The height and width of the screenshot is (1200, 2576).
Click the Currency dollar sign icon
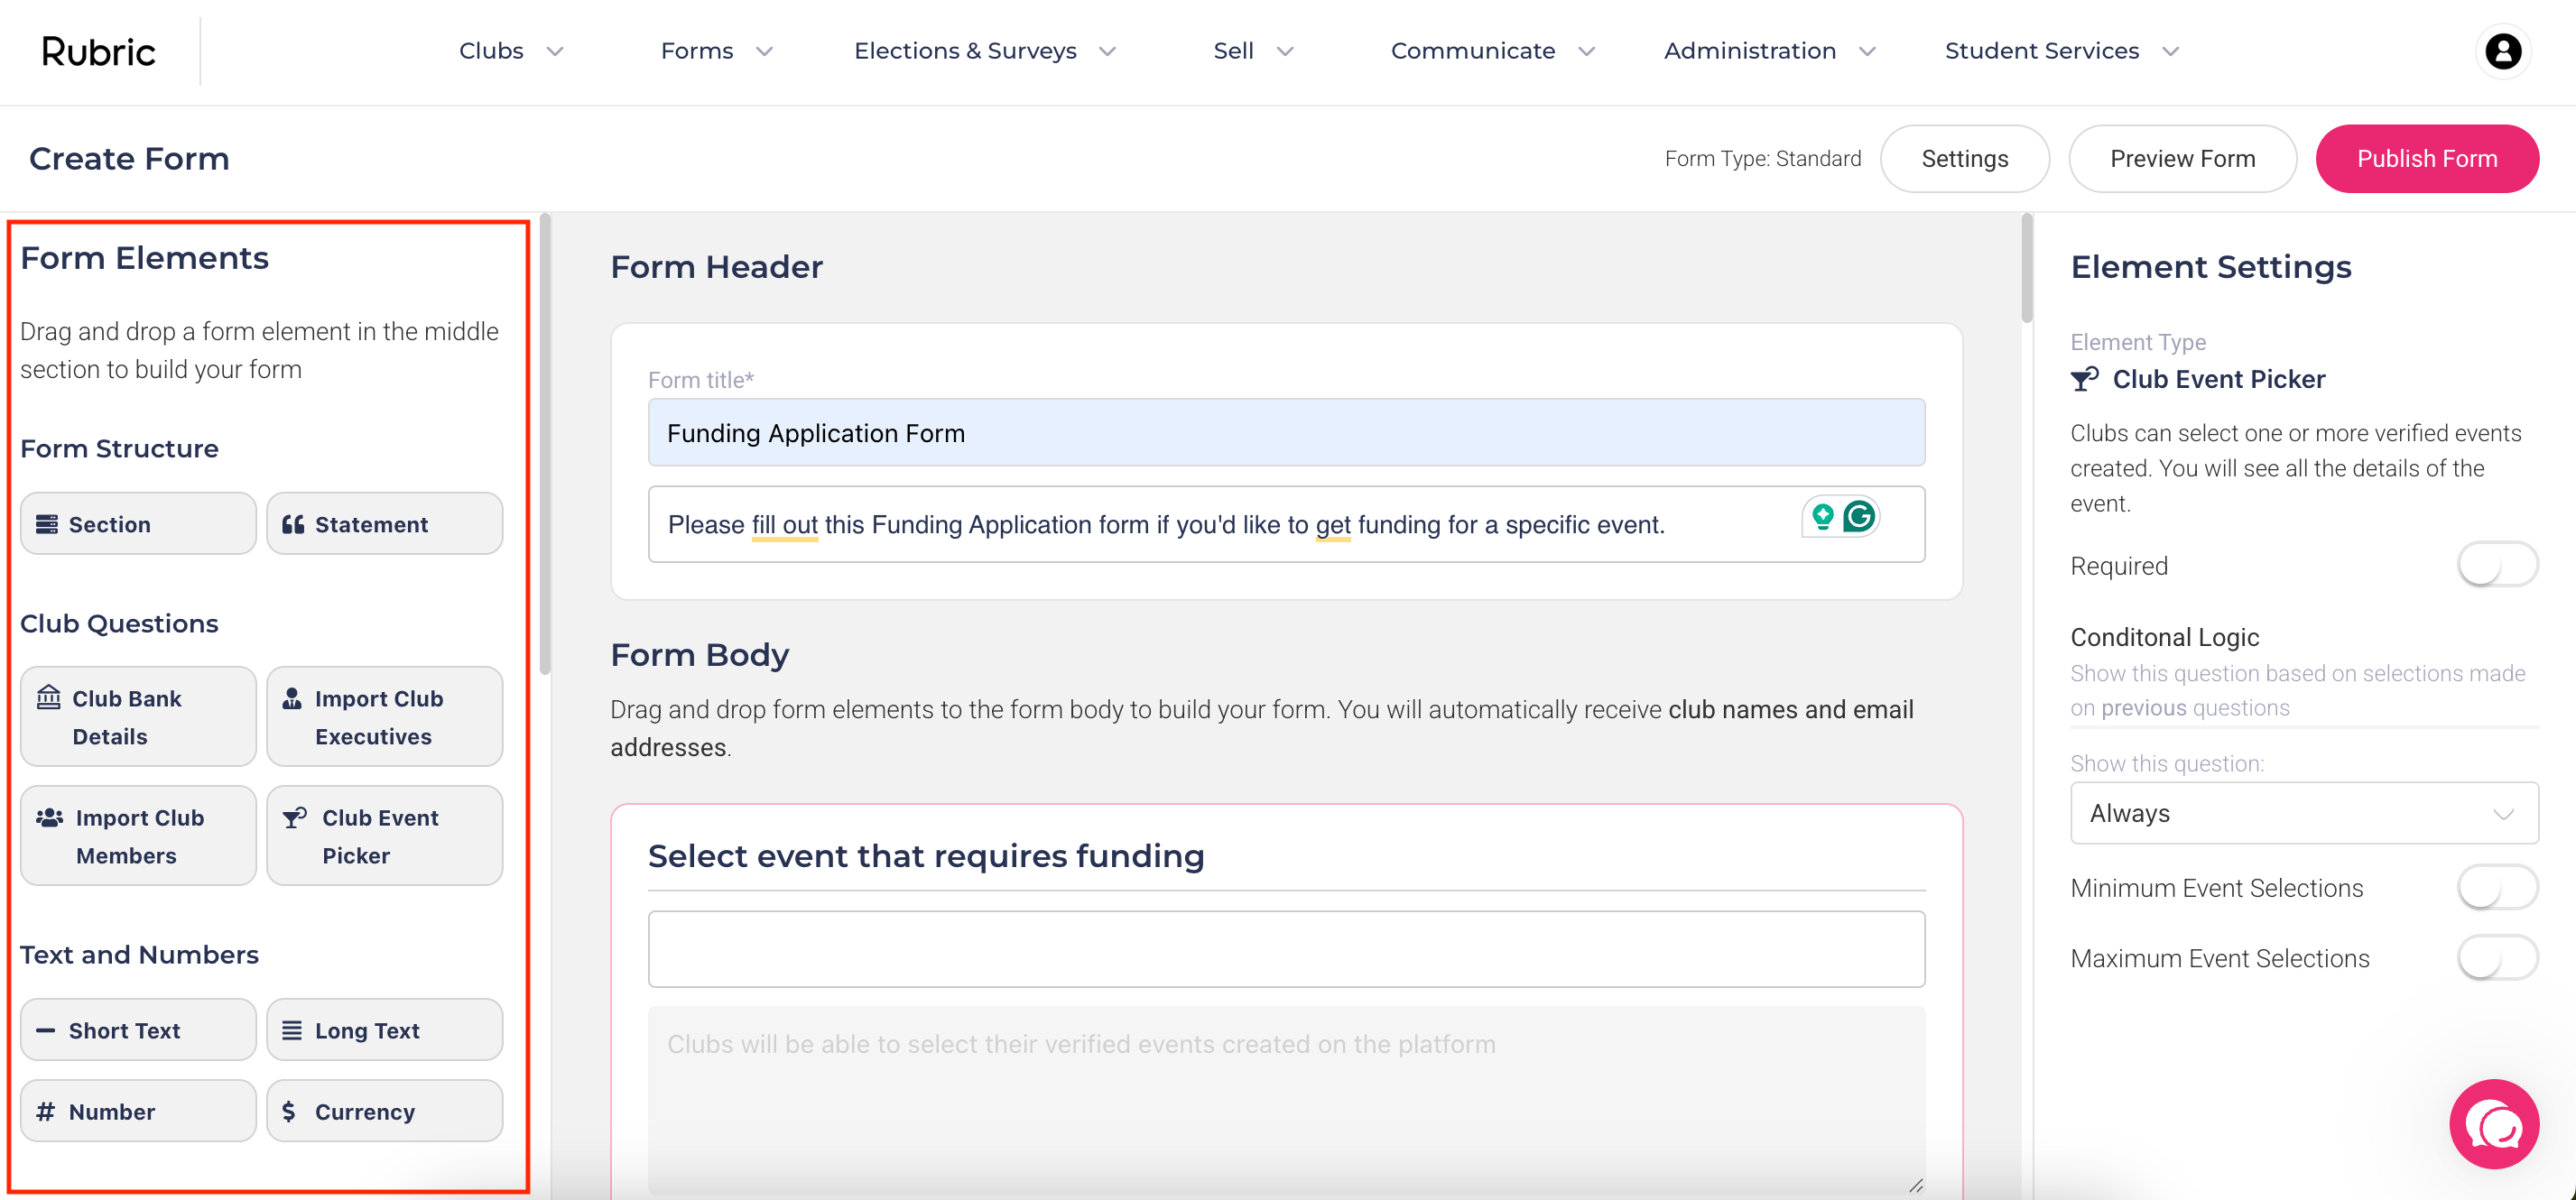[x=289, y=1111]
